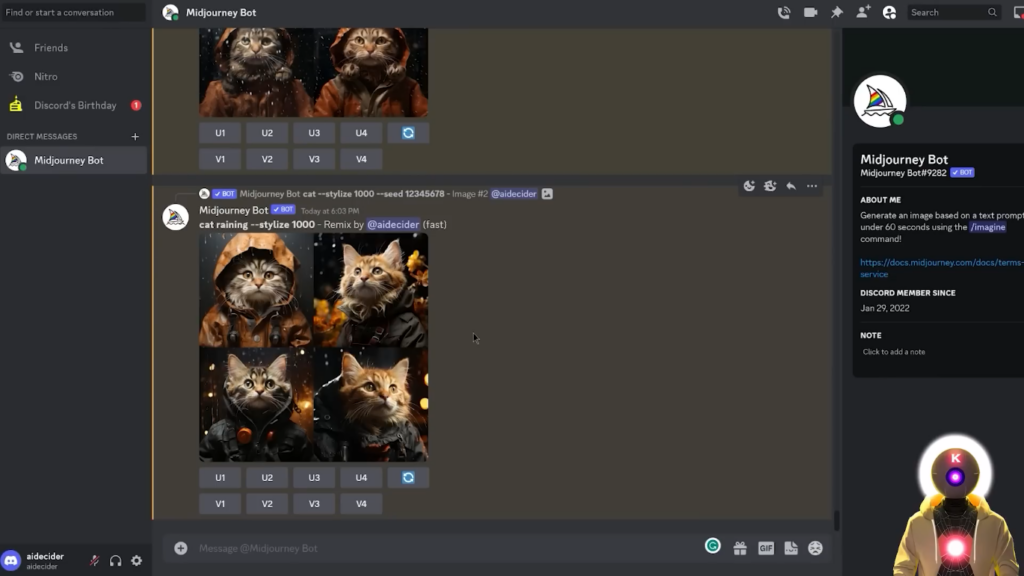Click Midjourney Bot avatar beside message
This screenshot has width=1024, height=576.
pos(175,217)
